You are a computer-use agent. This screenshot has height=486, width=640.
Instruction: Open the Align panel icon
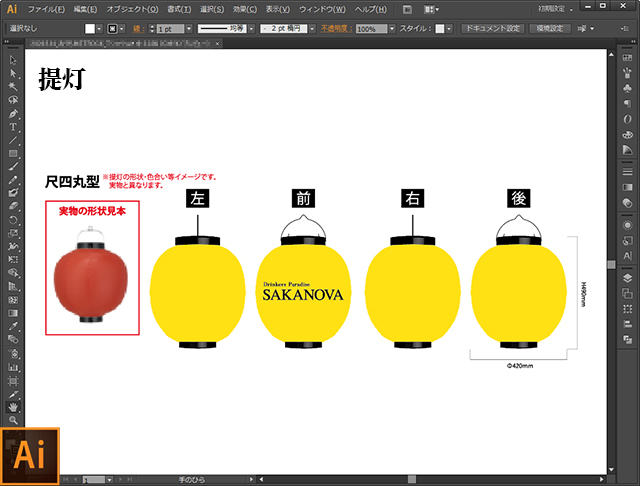click(x=627, y=324)
